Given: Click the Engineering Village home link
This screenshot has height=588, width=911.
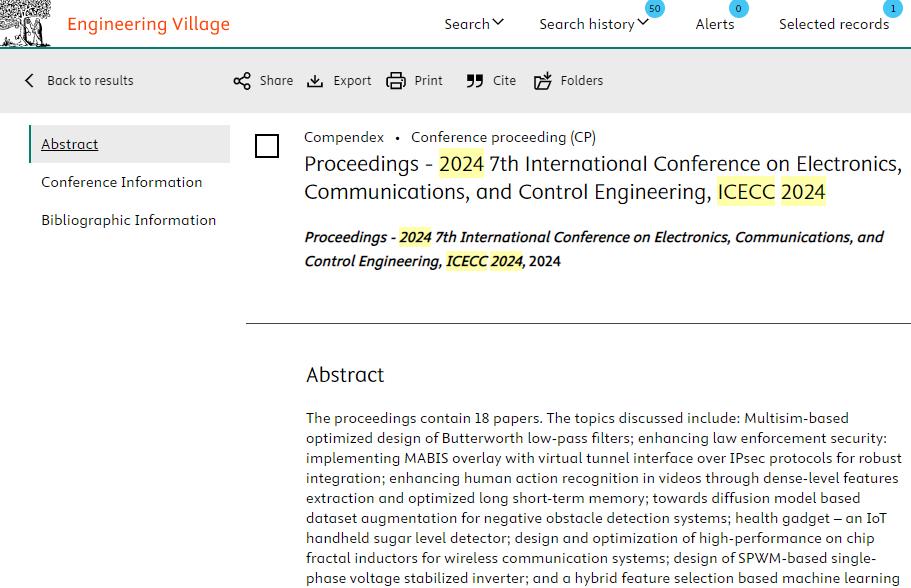Looking at the screenshot, I should pyautogui.click(x=148, y=24).
